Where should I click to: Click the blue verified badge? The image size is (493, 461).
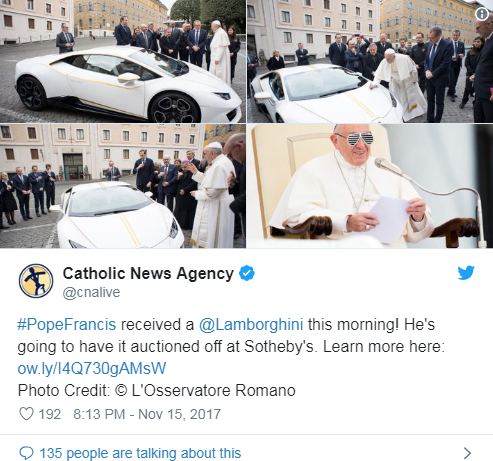point(247,273)
